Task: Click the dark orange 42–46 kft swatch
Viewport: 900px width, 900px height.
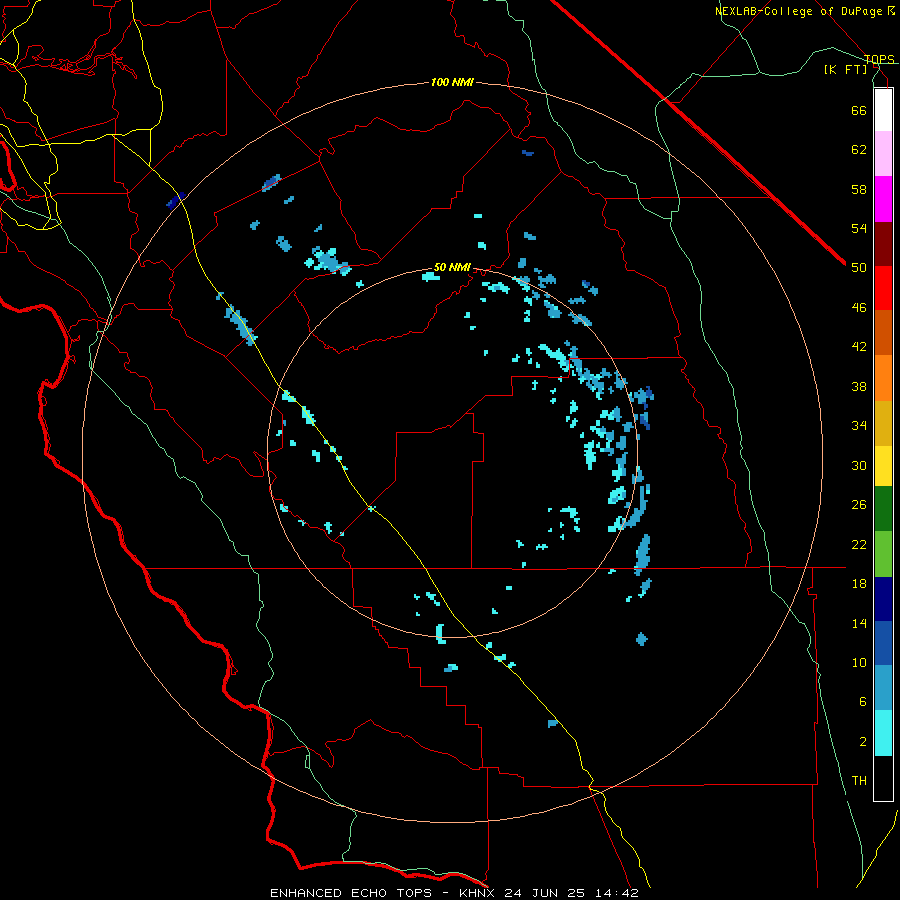Action: pyautogui.click(x=883, y=333)
